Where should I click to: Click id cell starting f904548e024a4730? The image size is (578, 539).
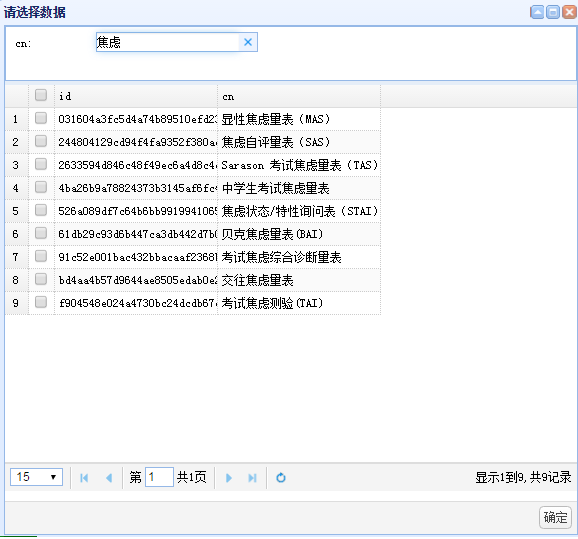pos(136,303)
